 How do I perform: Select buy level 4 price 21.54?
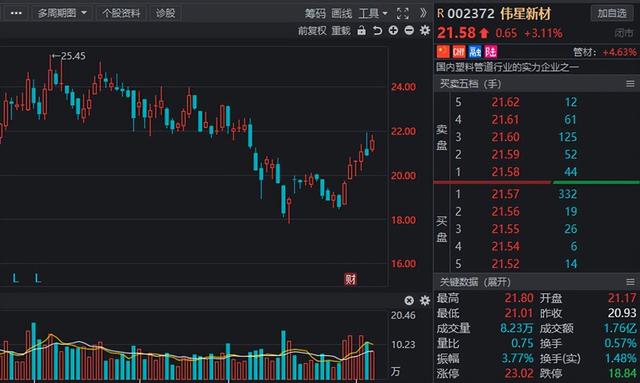[505, 247]
